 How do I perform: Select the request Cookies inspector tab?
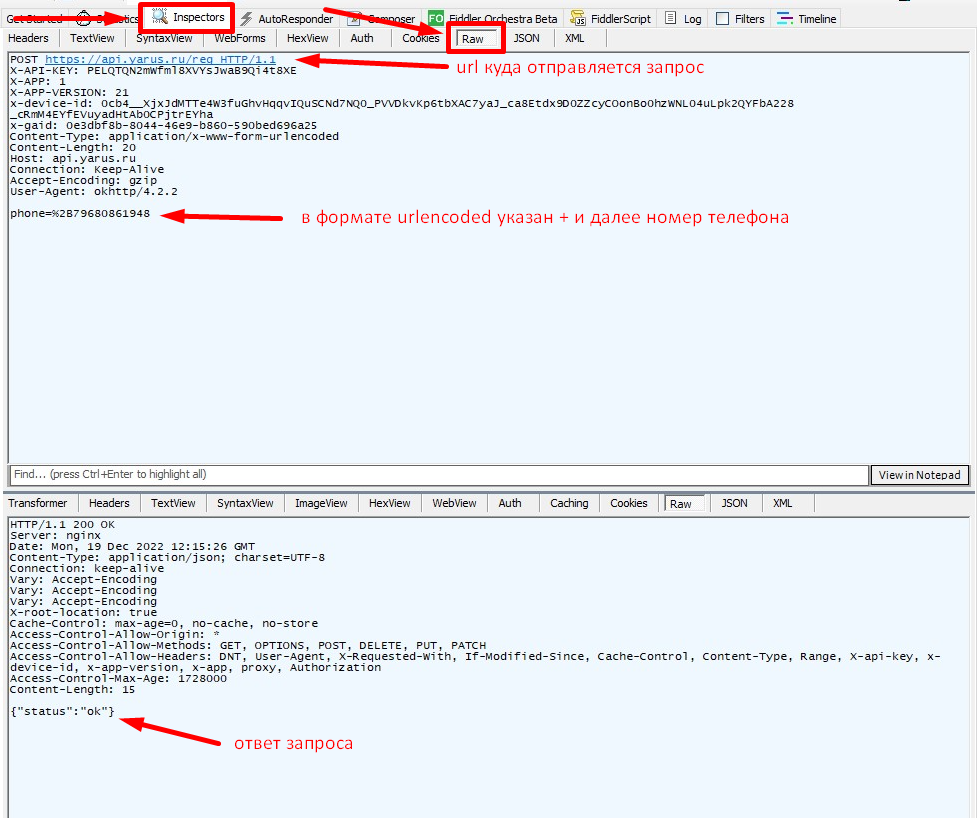point(421,38)
